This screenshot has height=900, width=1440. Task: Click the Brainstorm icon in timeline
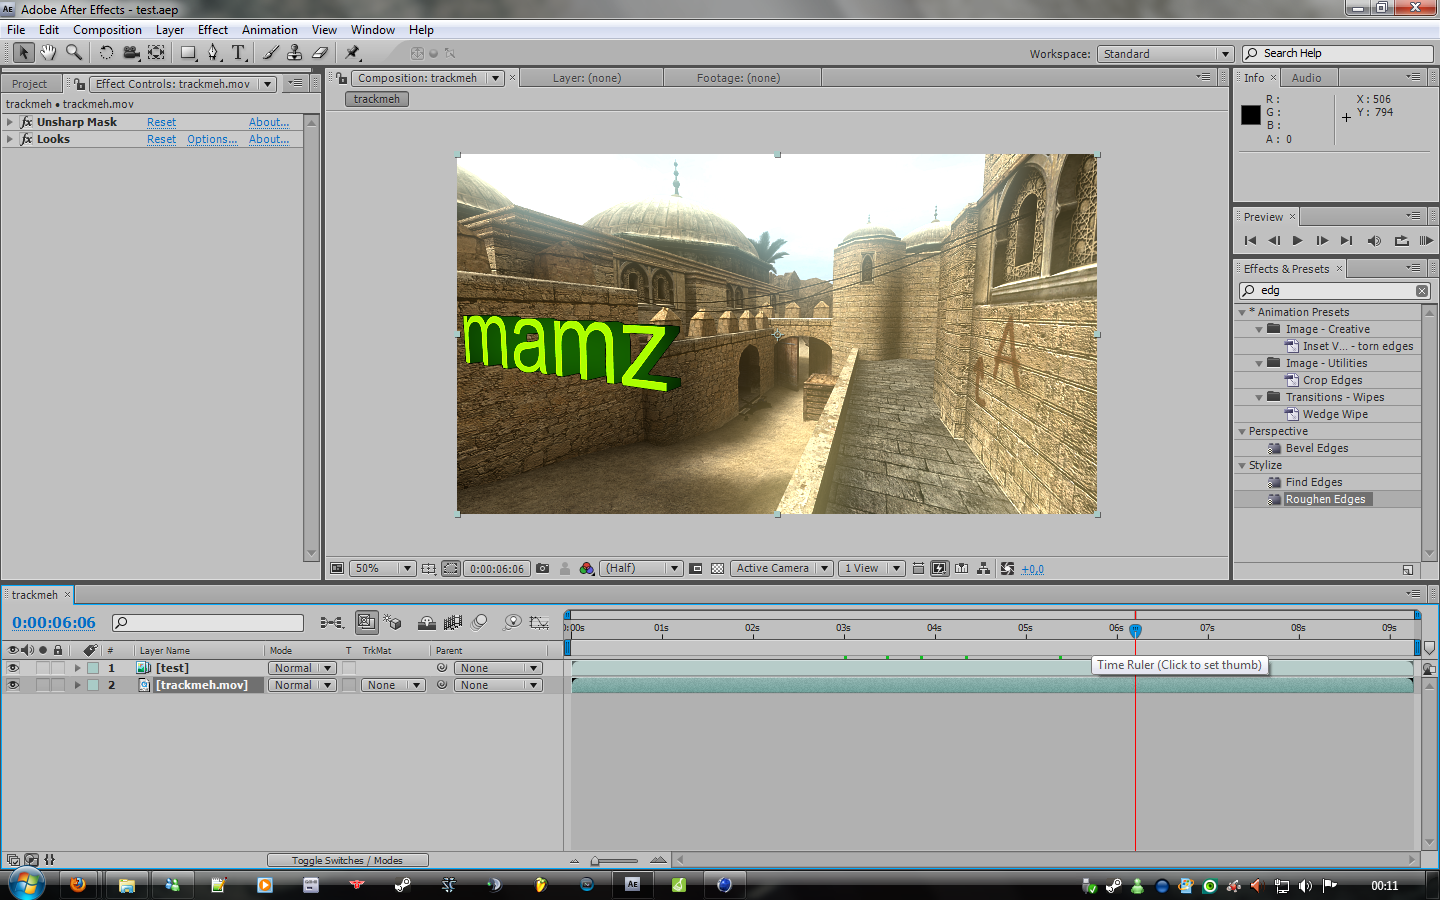[512, 622]
